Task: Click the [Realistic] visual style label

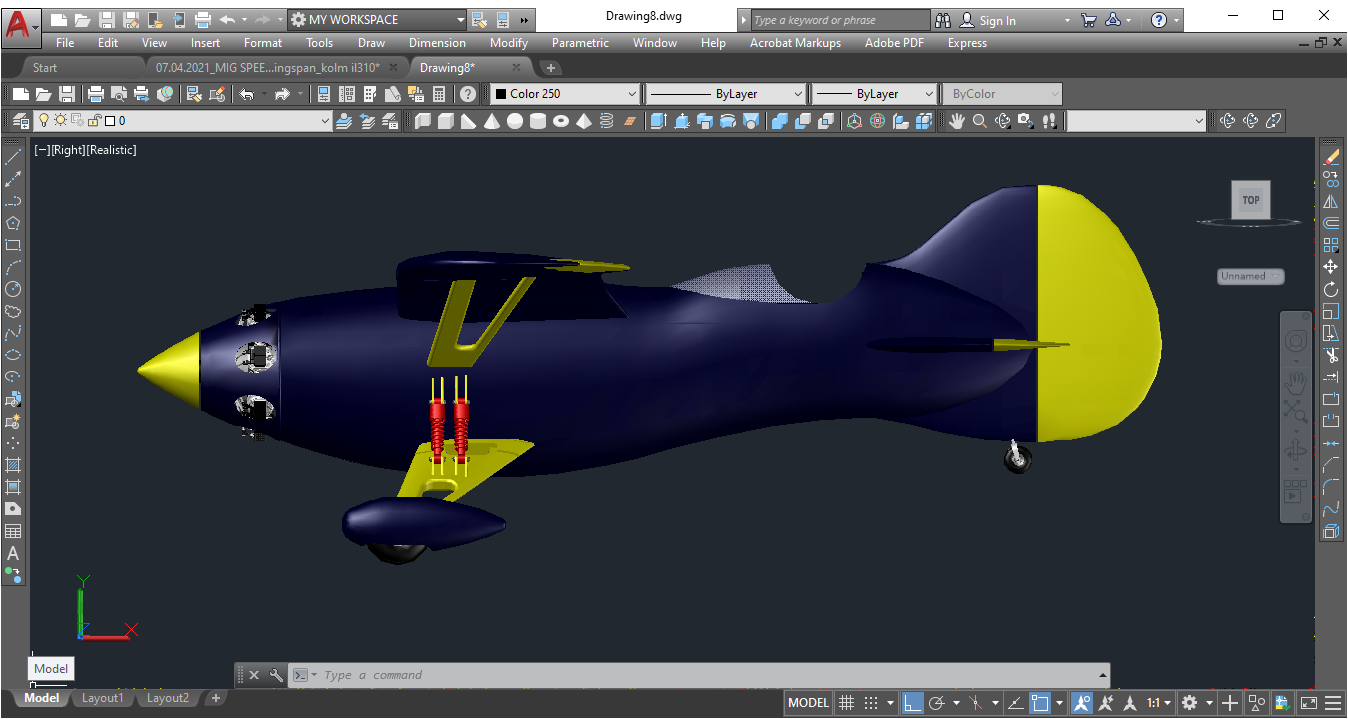Action: 110,150
